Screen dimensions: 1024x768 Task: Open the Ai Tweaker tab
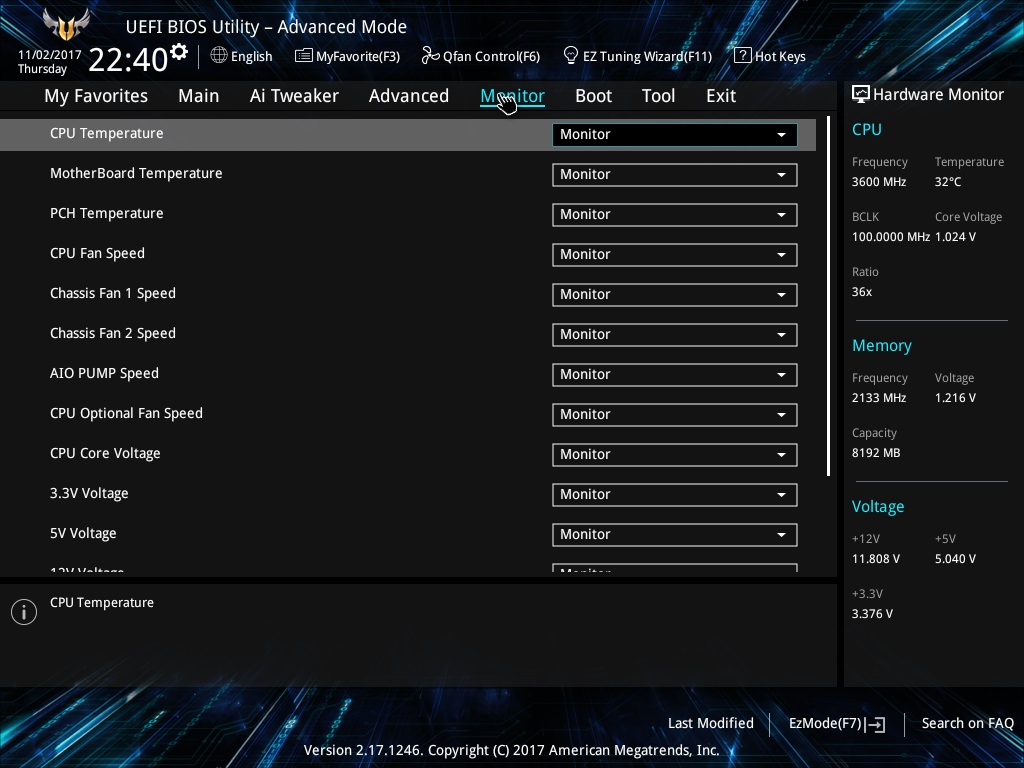coord(294,95)
